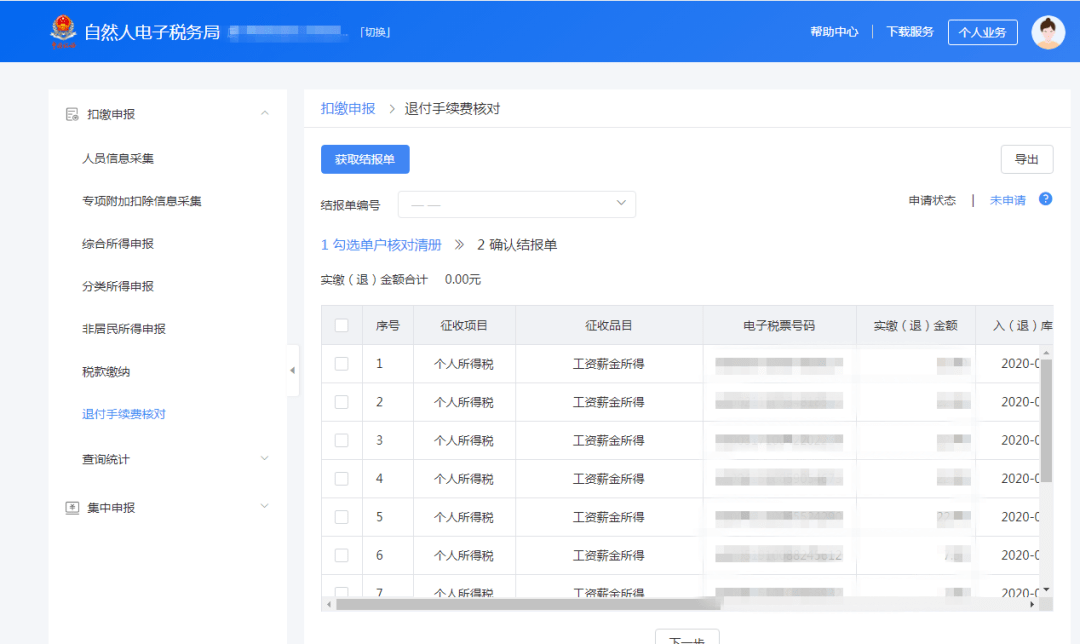Viewport: 1080px width, 644px height.
Task: Select all rows with the header checkbox
Action: coord(341,324)
